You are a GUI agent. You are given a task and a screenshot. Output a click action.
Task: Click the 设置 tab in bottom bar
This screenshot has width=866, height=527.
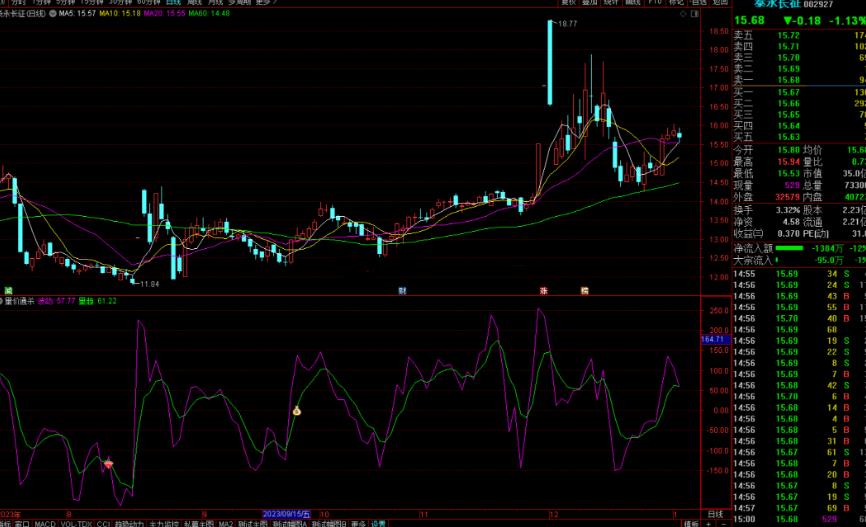tap(378, 523)
